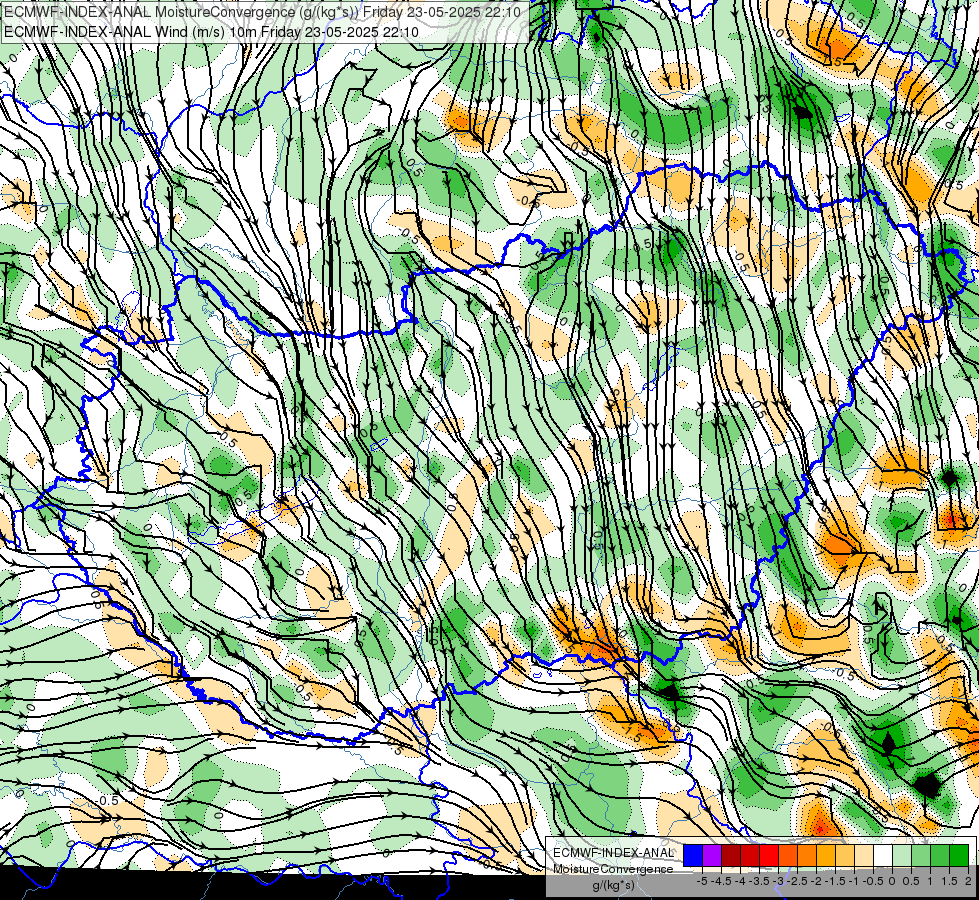Click the '1' tick label on legend scale
Screen dimensions: 979x900
click(930, 881)
